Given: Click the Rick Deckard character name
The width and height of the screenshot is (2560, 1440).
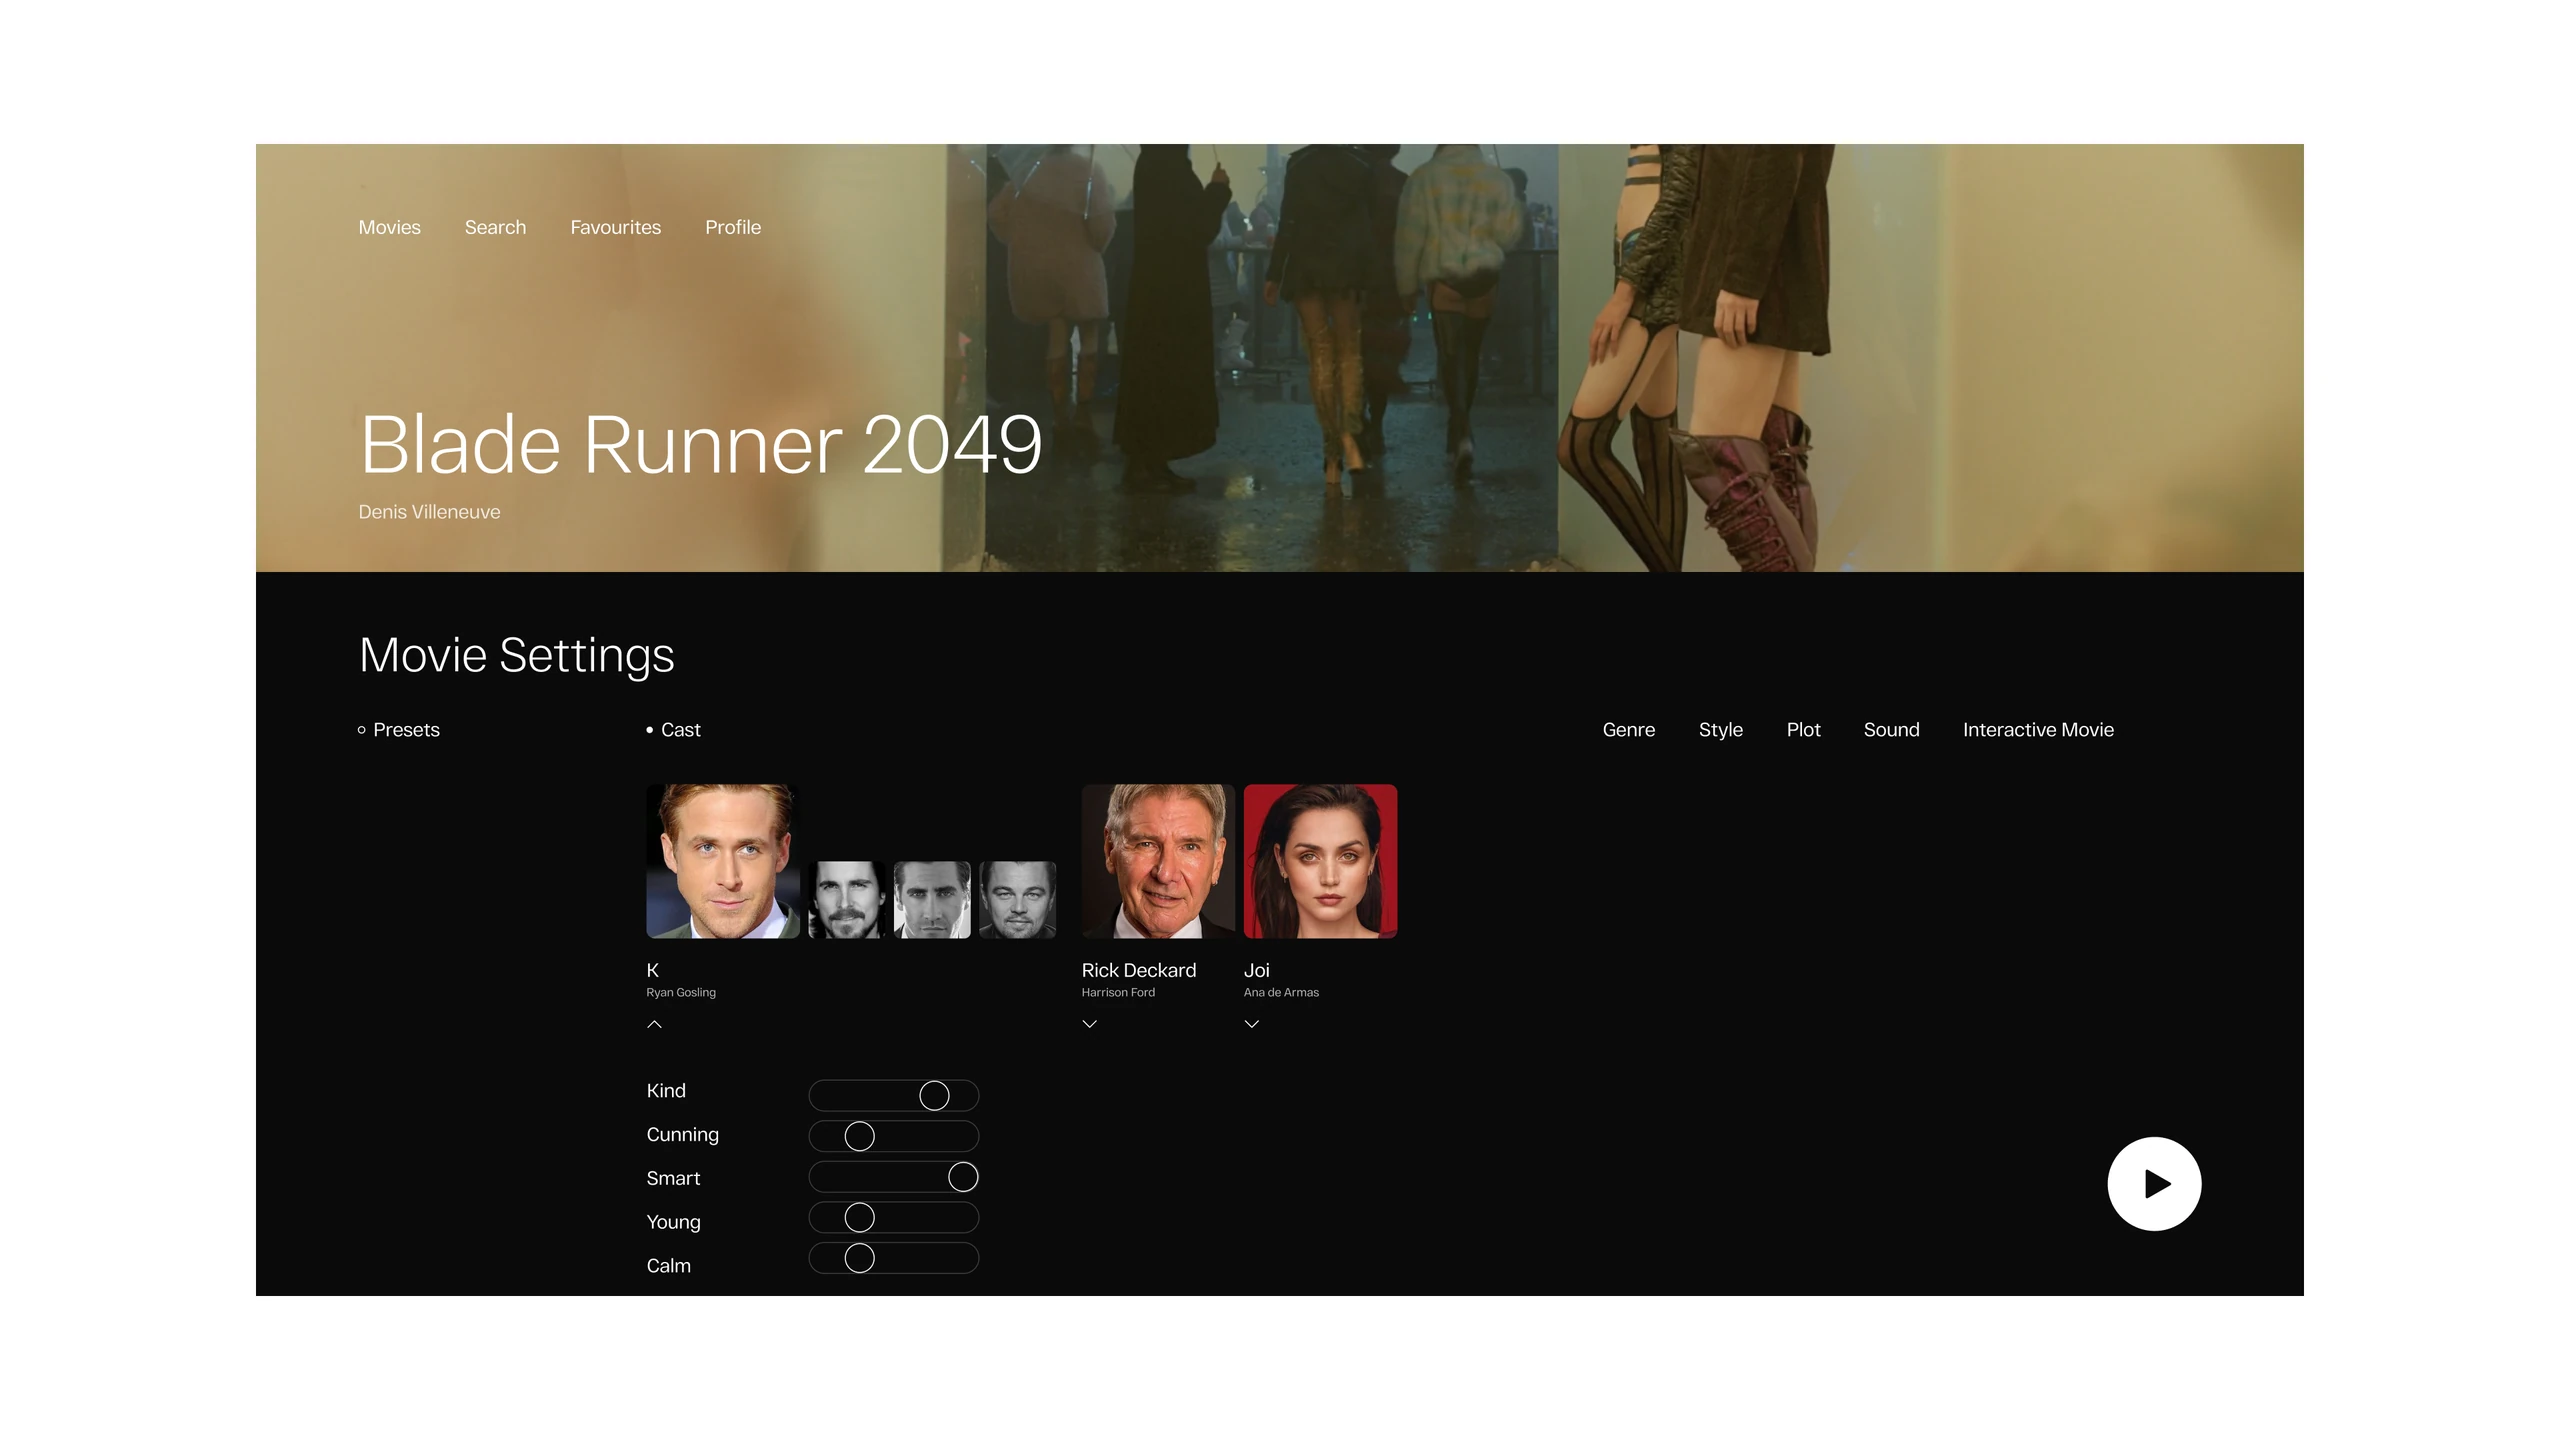Looking at the screenshot, I should pos(1139,970).
